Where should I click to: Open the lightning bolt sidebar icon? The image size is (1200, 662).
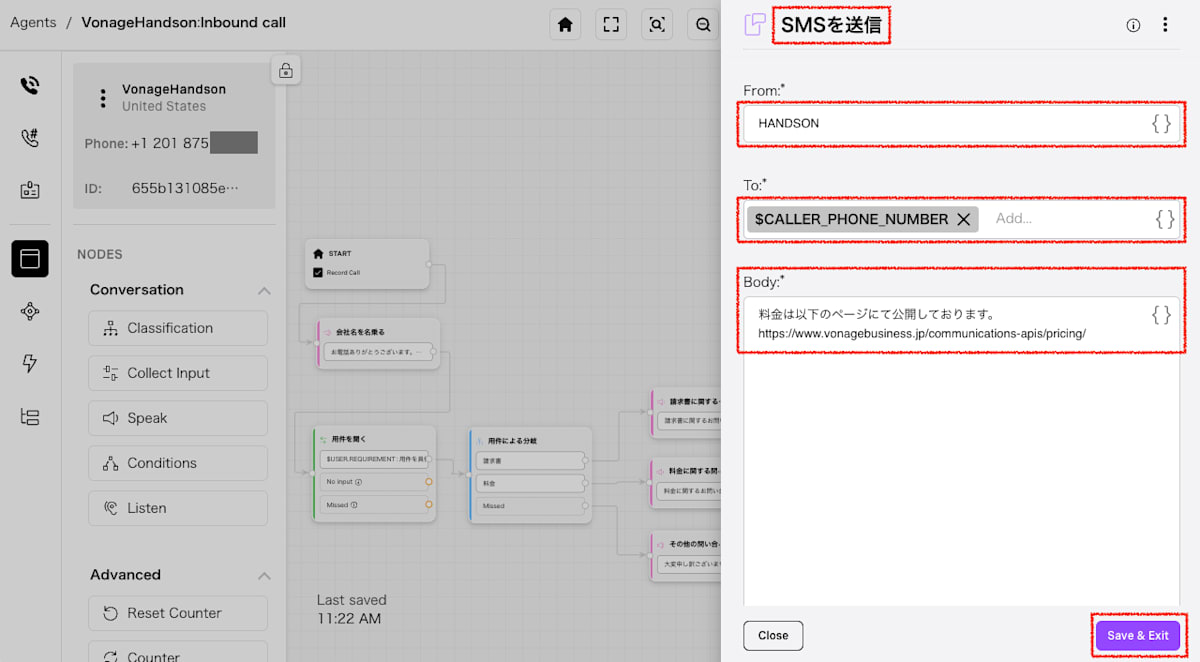tap(30, 363)
